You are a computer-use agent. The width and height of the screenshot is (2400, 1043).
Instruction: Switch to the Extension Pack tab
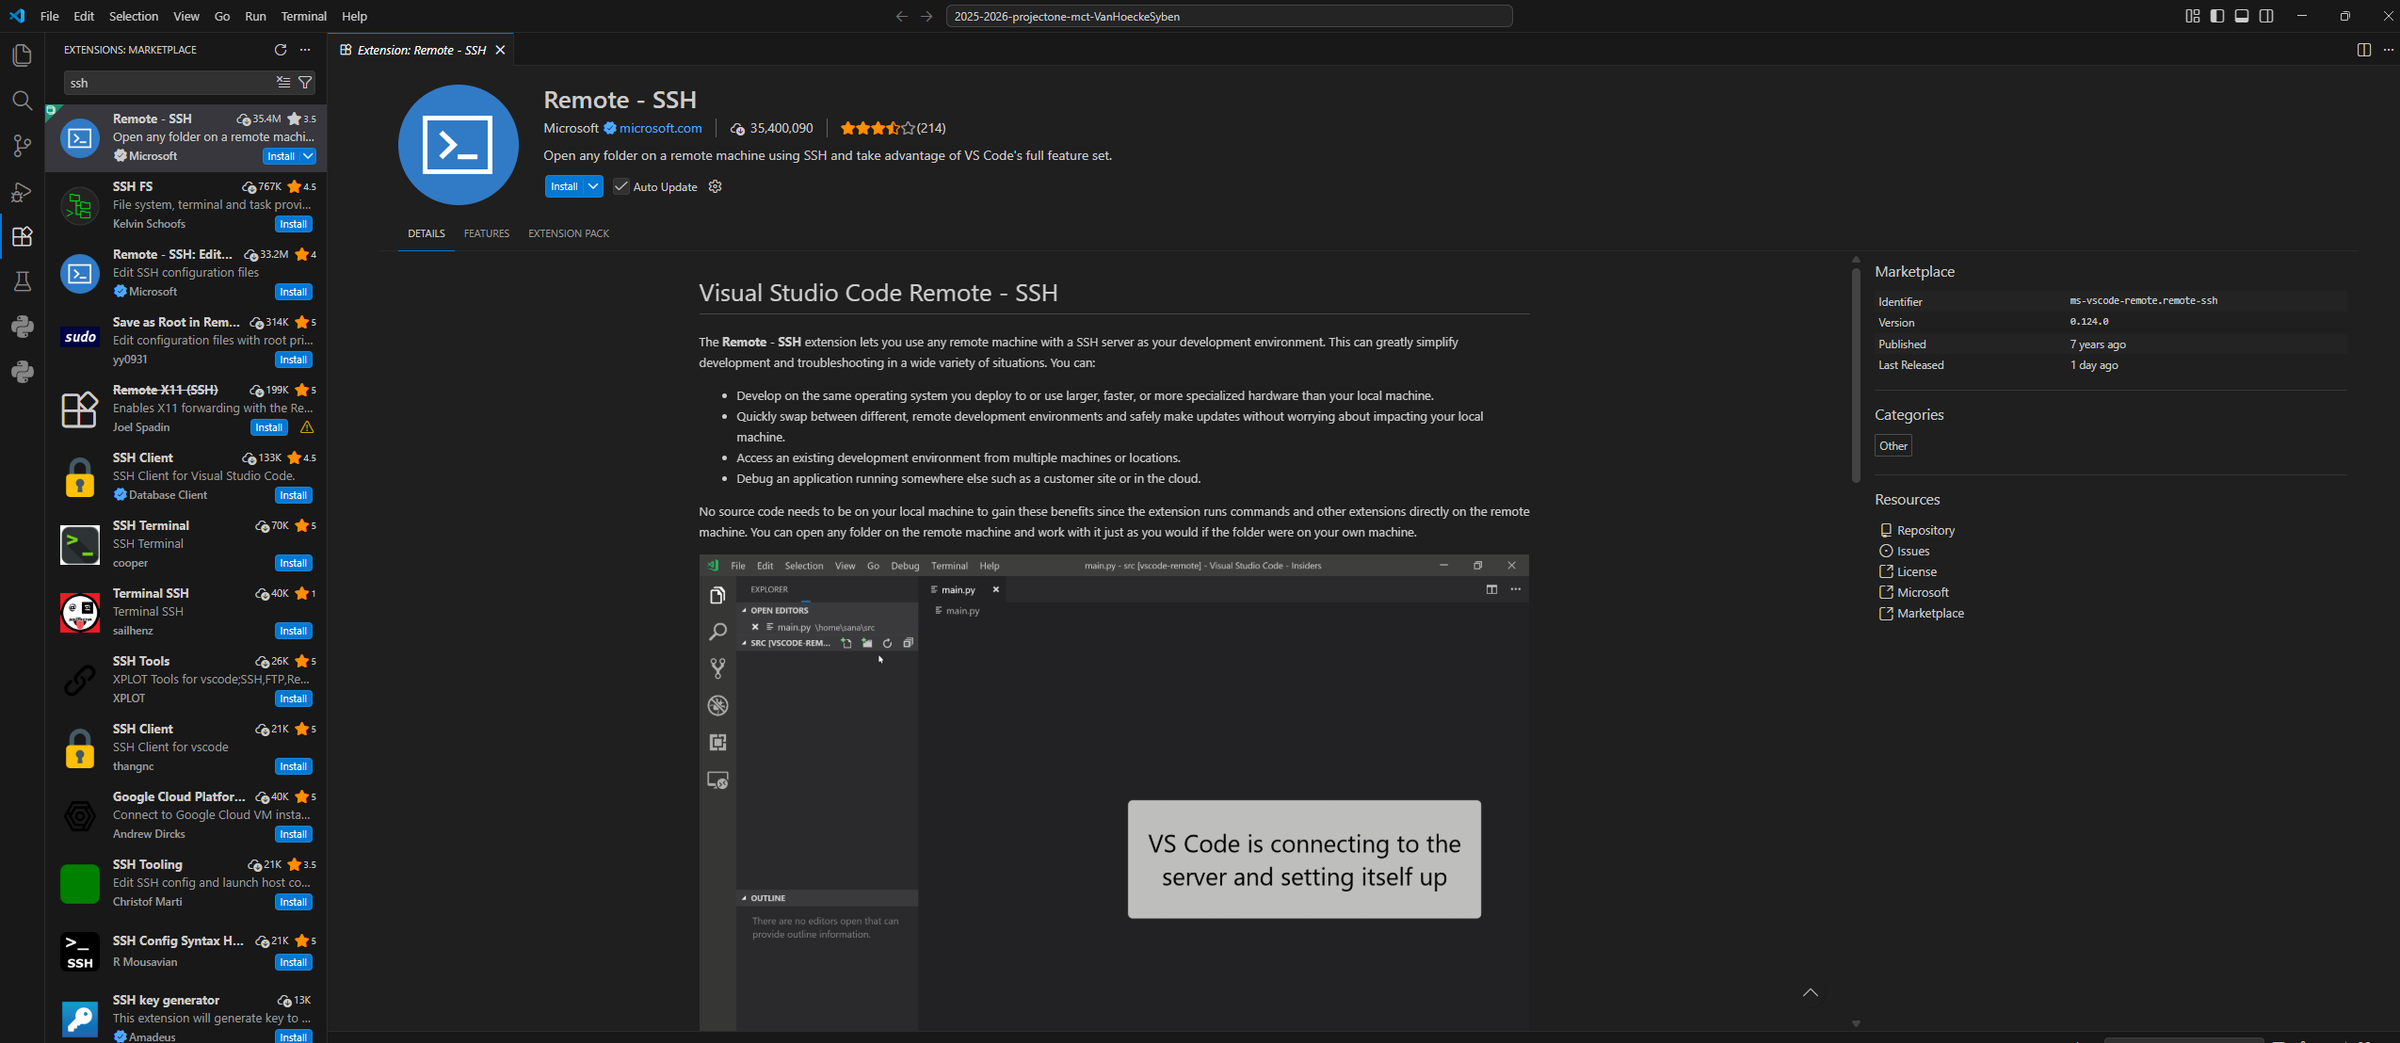(x=568, y=233)
